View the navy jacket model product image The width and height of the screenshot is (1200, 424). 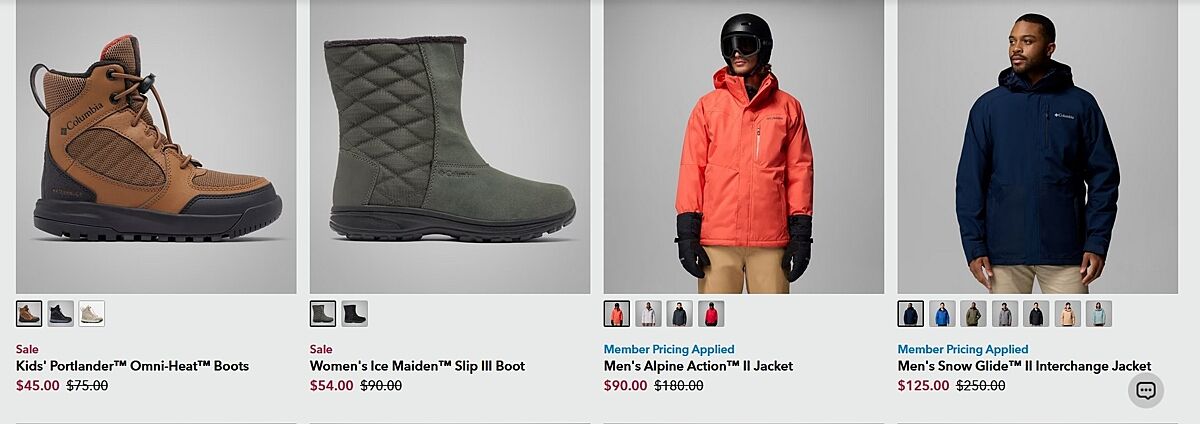[1038, 146]
